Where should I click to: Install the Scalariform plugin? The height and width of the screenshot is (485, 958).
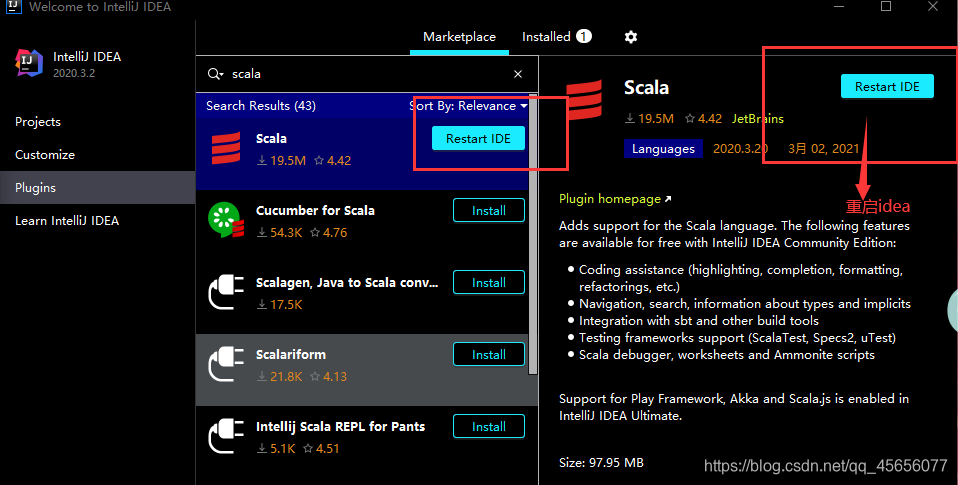tap(489, 354)
